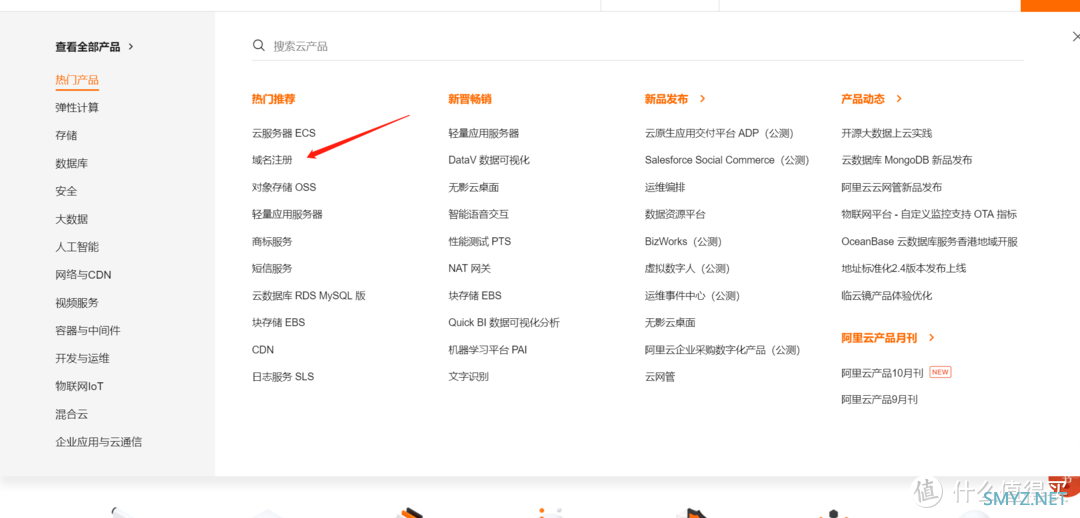Select 开发与运维 category
The width and height of the screenshot is (1080, 518).
[83, 358]
